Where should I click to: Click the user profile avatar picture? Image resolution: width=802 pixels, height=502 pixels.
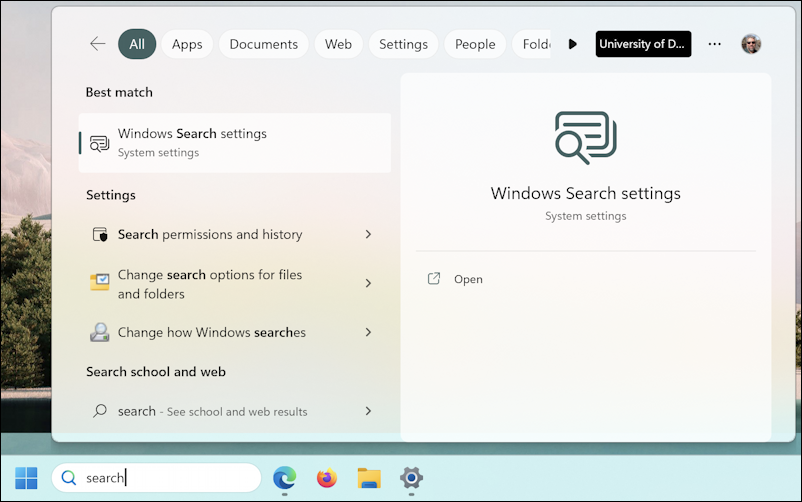coord(750,44)
